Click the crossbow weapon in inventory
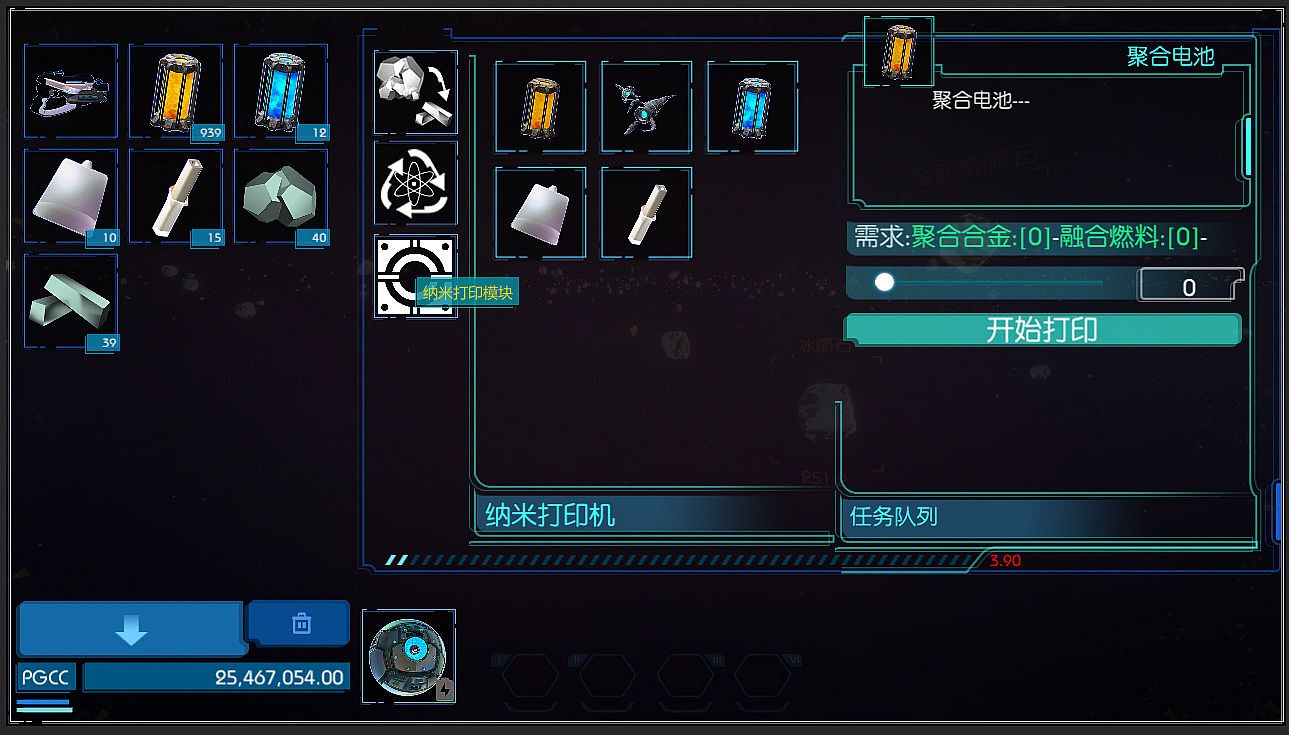Image resolution: width=1289 pixels, height=735 pixels. click(x=71, y=91)
